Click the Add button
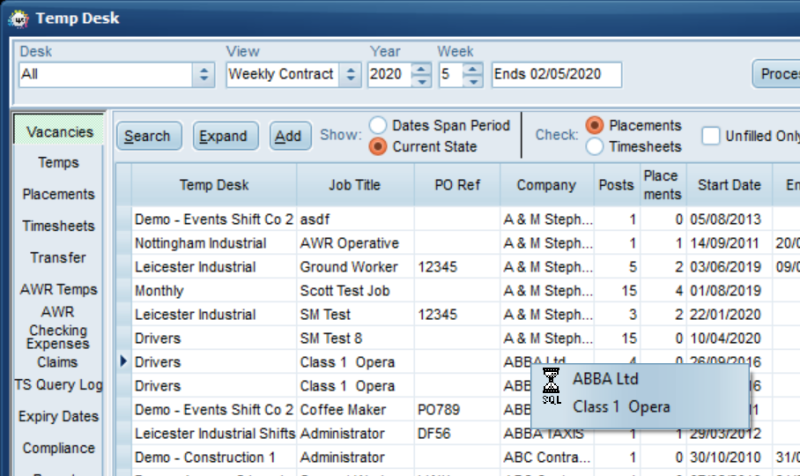Screen dimensions: 800x476 coord(290,136)
